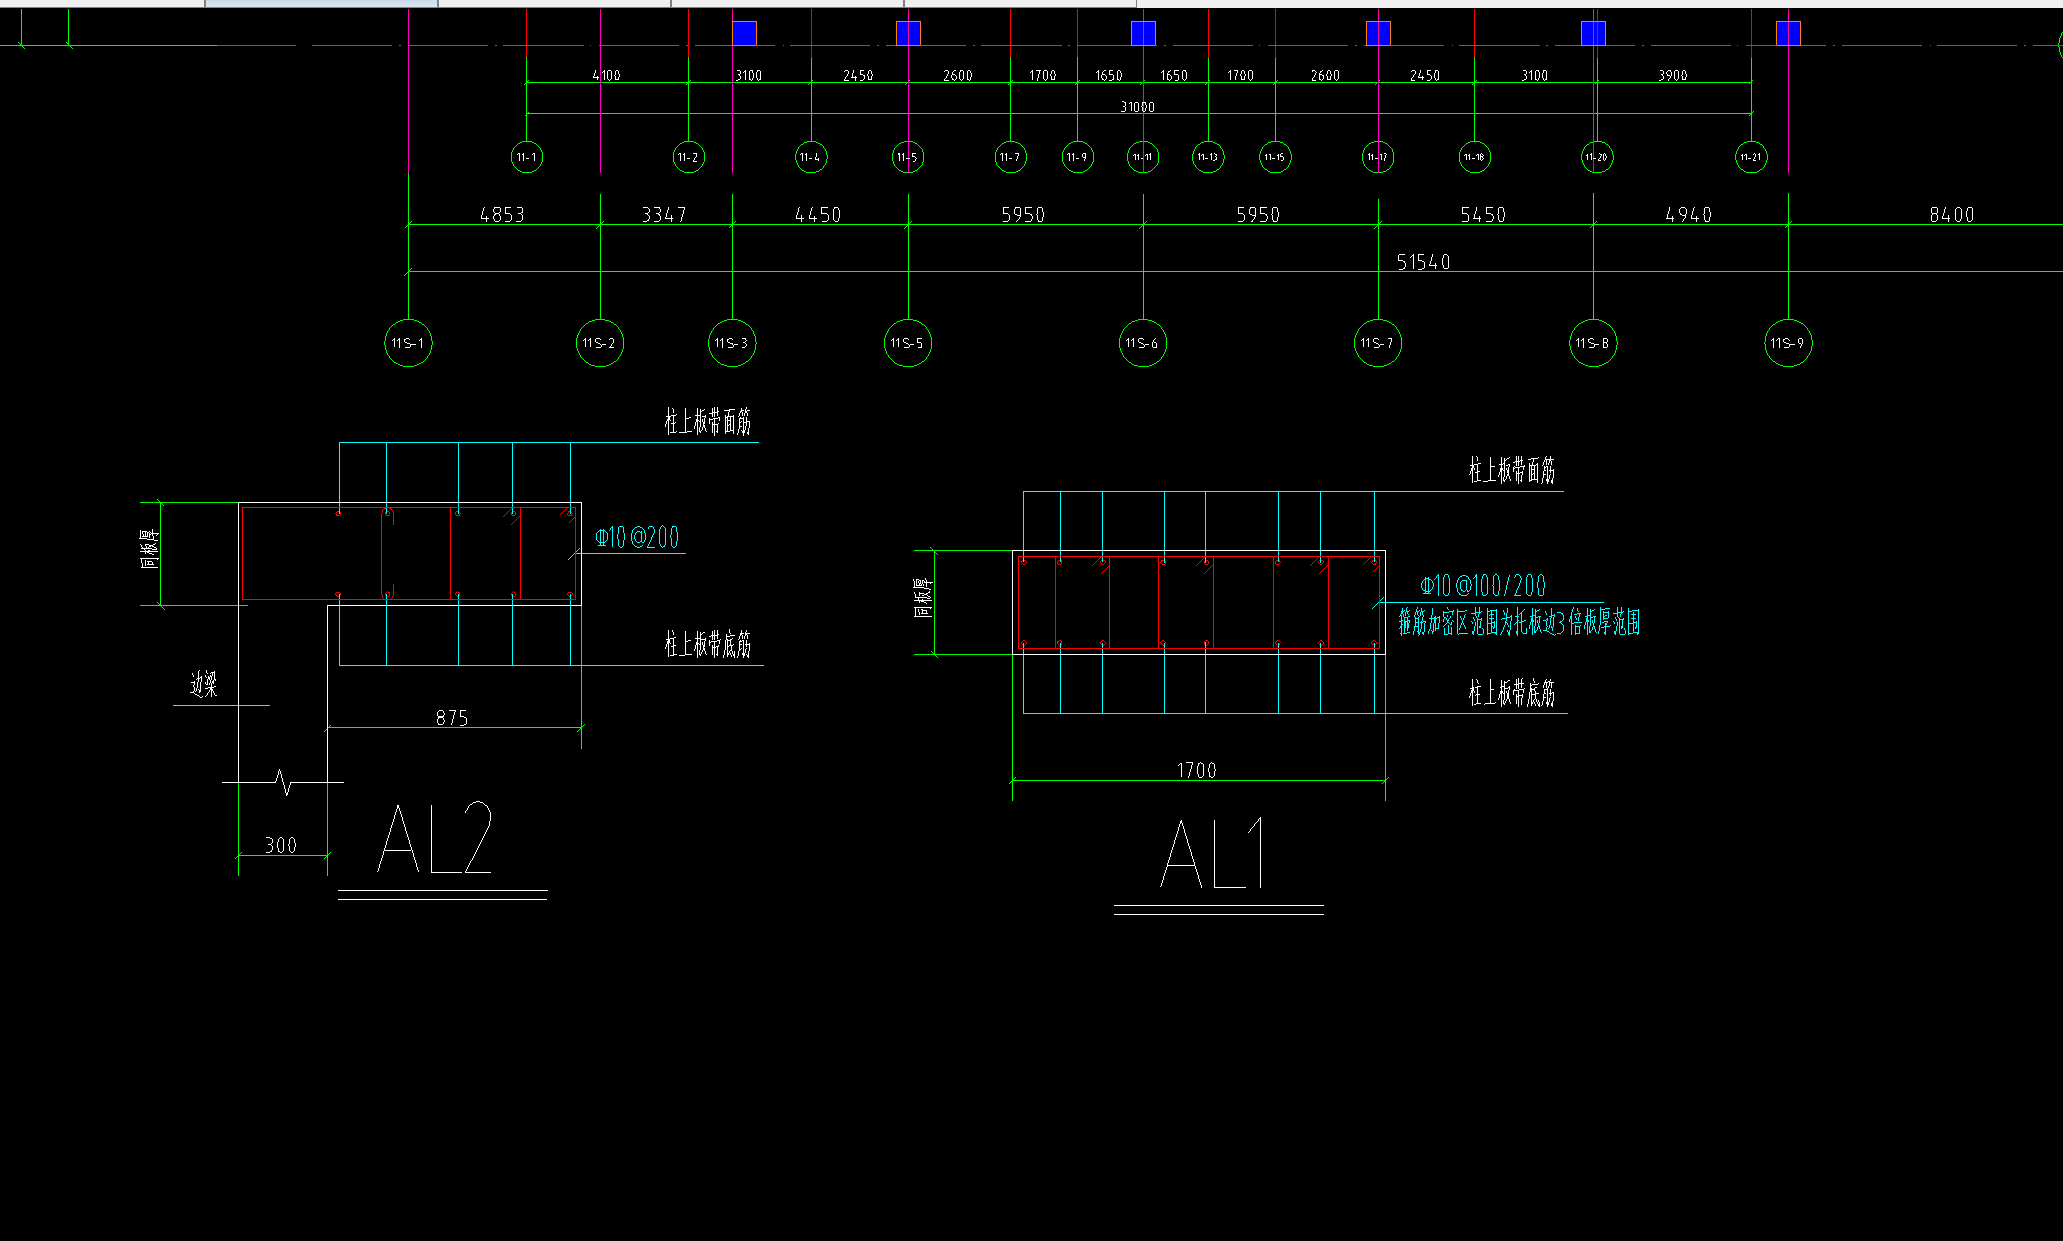Click the vertical 同板厚 label beside AL1
Viewport: 2063px width, 1241px height.
pos(922,597)
